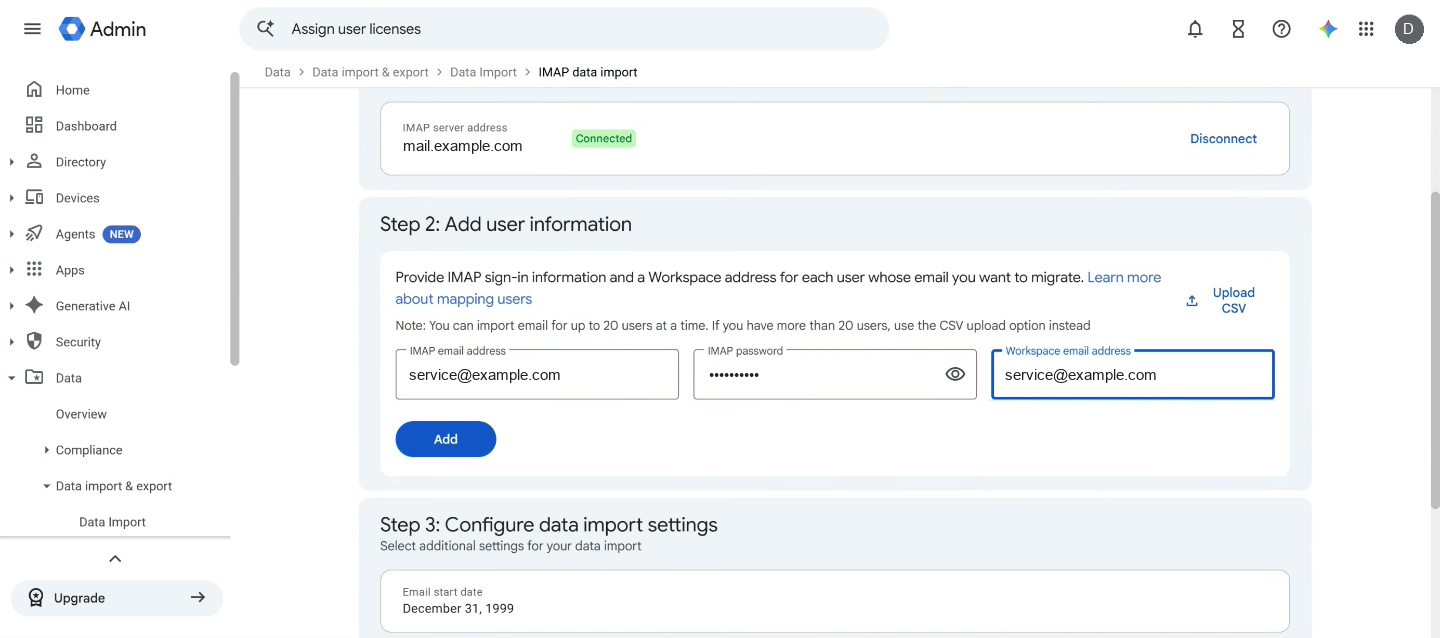Focus the Workspace email address field

pyautogui.click(x=1133, y=374)
